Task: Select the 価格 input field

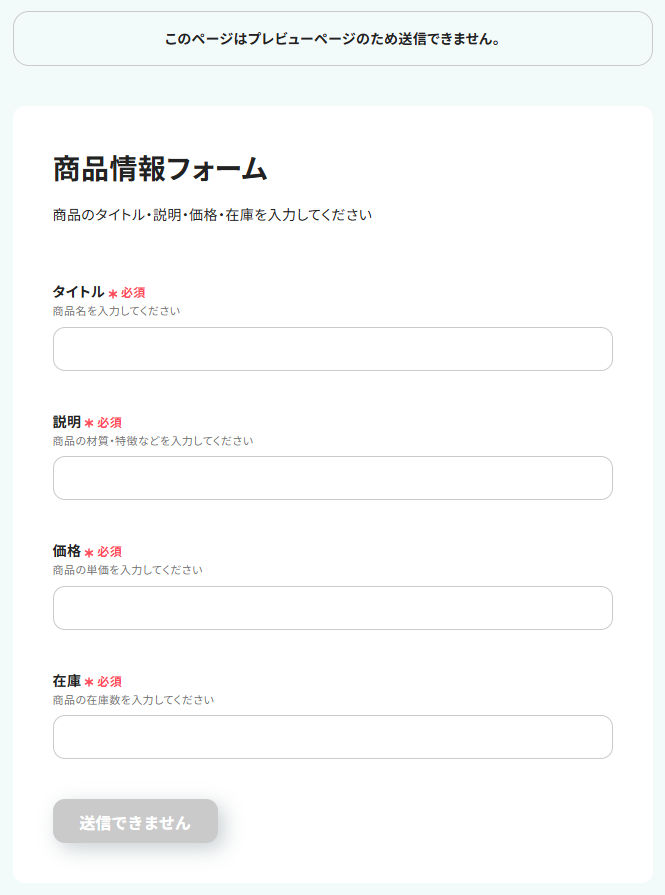Action: click(332, 608)
